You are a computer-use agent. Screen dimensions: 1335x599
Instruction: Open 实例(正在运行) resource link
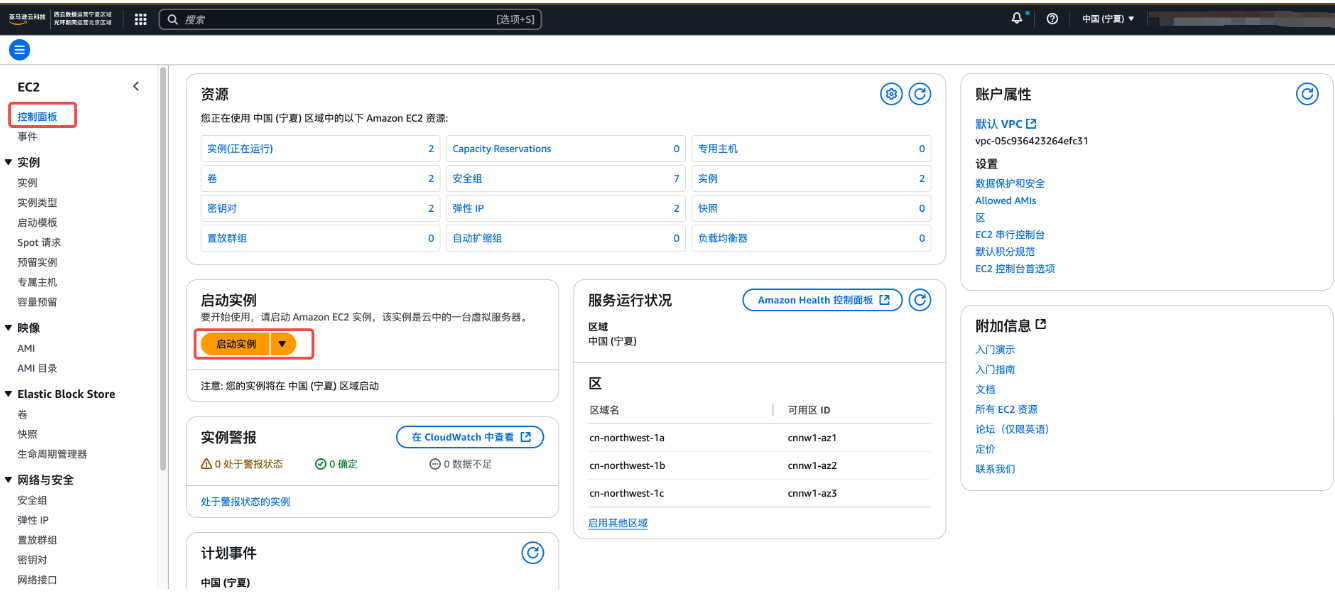pyautogui.click(x=240, y=149)
